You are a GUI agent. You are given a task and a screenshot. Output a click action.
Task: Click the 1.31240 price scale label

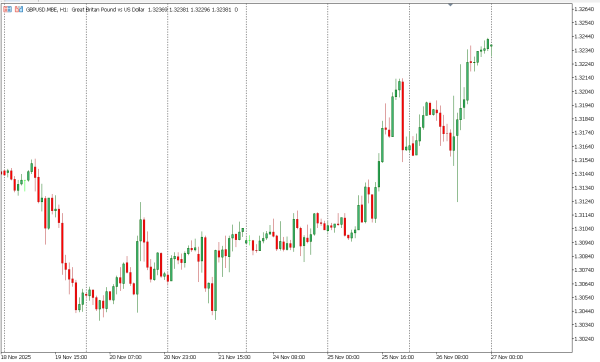click(584, 201)
